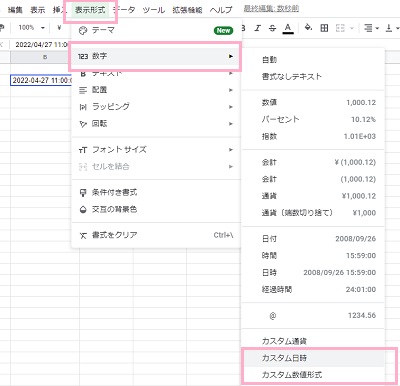Choose the @ 1234.56 custom format
The height and width of the screenshot is (386, 400).
313,315
